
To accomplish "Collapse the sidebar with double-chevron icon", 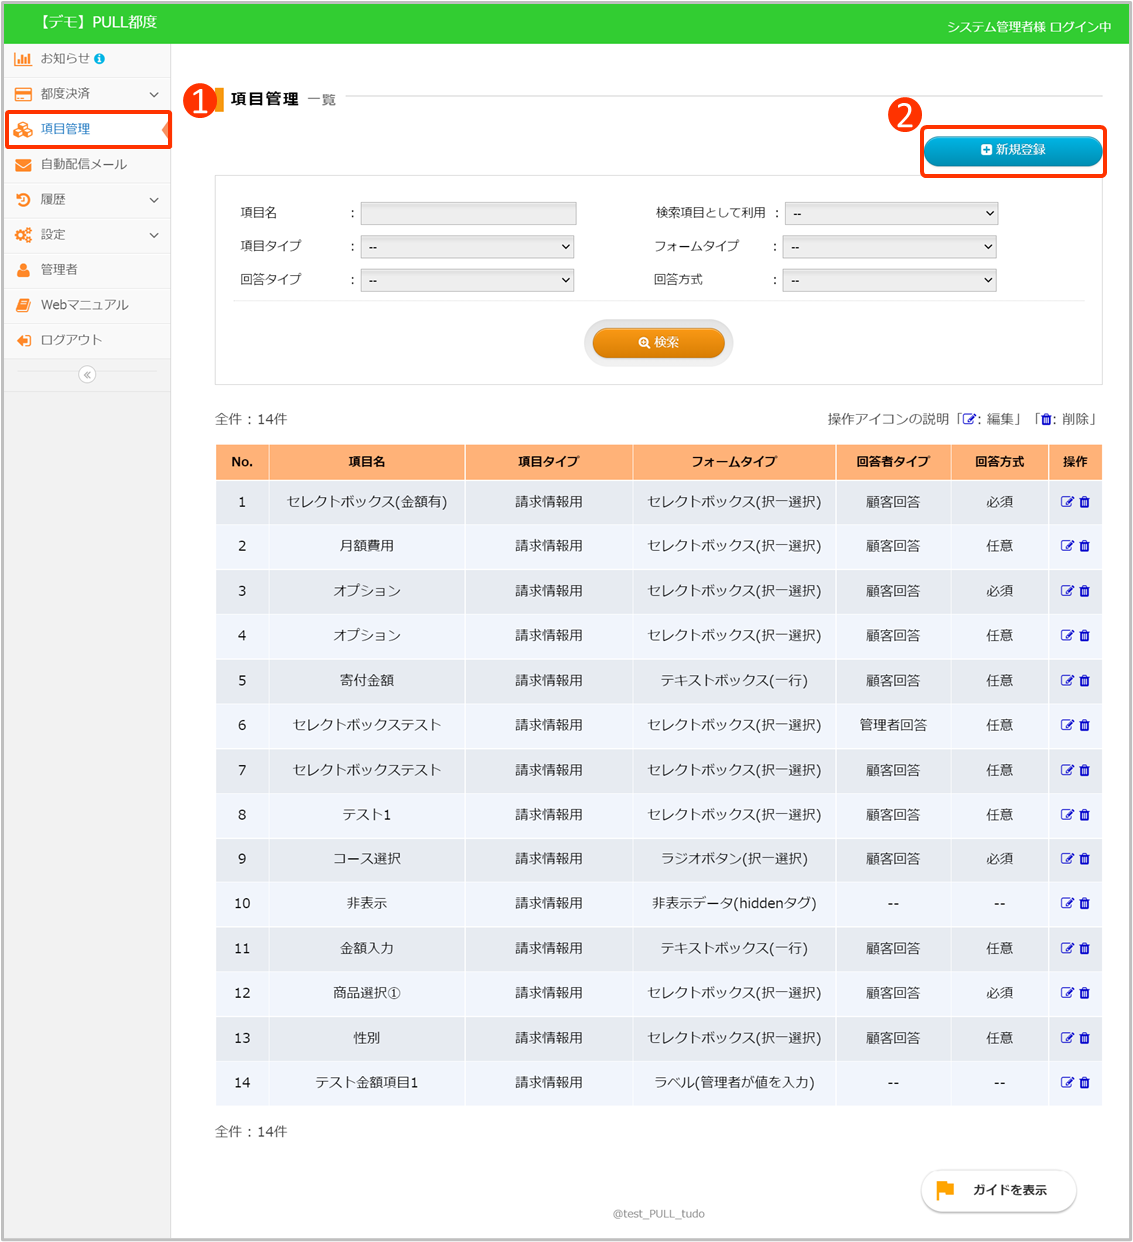I will tap(87, 375).
